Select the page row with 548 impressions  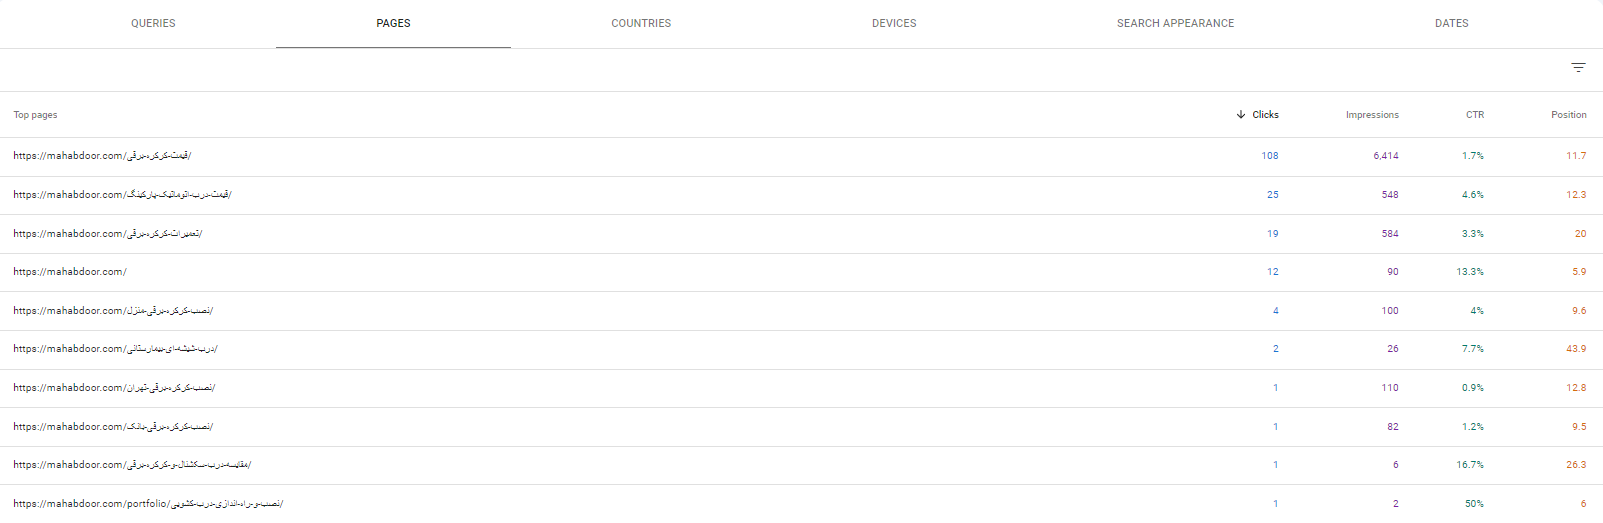point(801,195)
